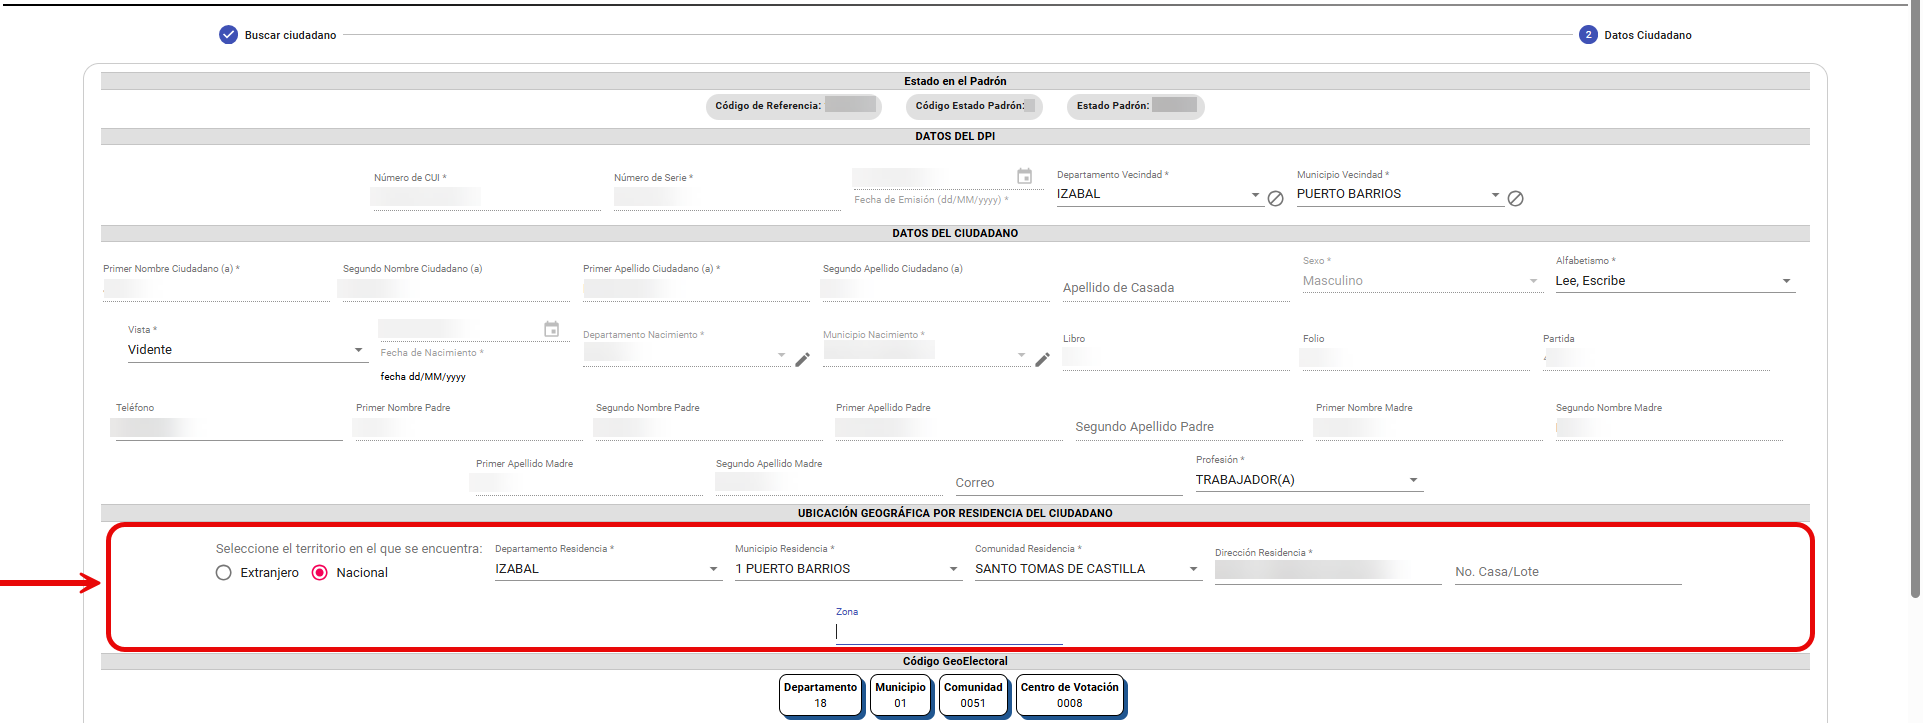1923x723 pixels.
Task: Click the Datos Ciudadano step 2 icon
Action: point(1588,35)
